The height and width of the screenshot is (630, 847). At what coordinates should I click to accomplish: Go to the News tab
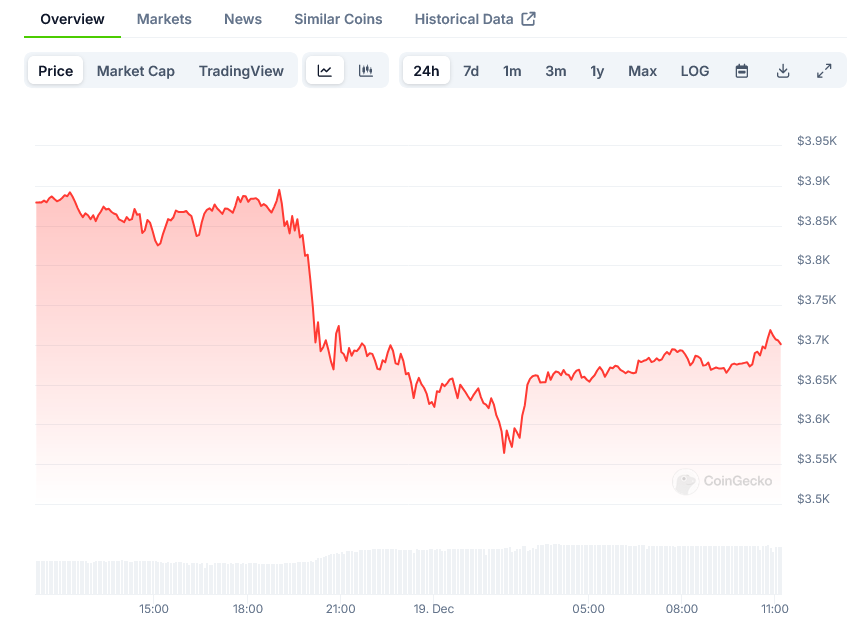point(243,19)
